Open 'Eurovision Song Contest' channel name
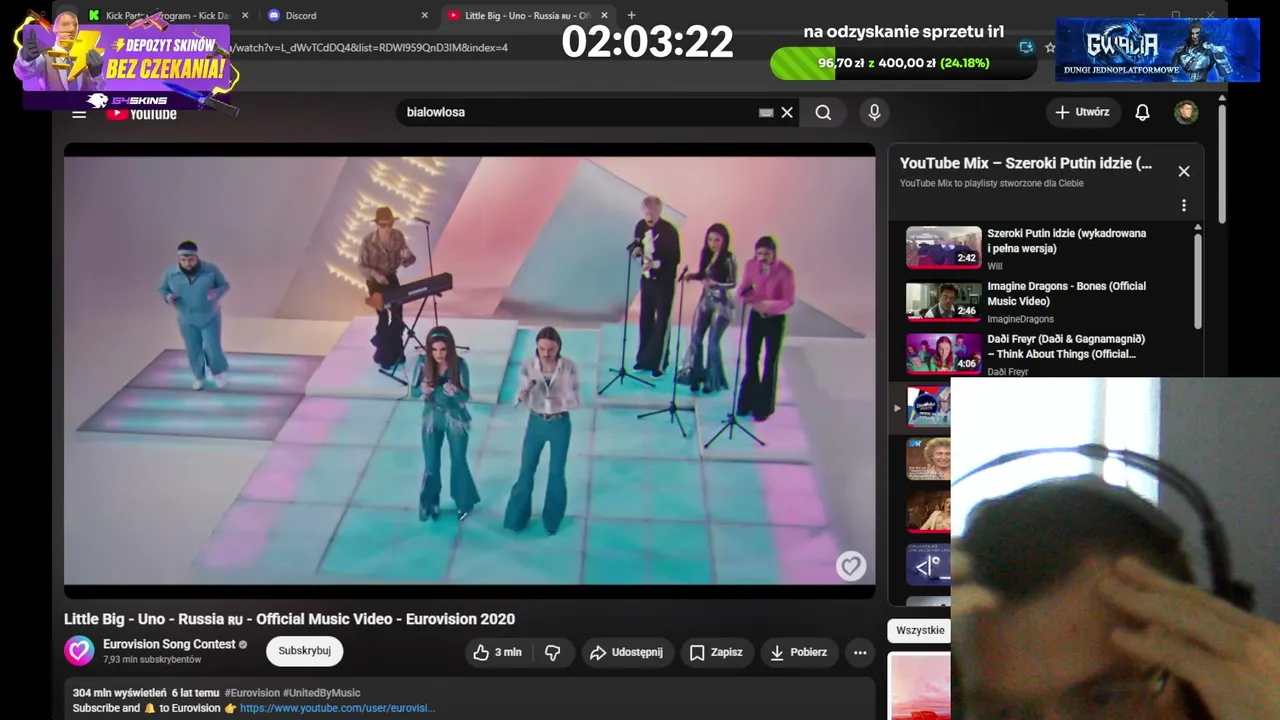Viewport: 1280px width, 720px height. [x=169, y=644]
